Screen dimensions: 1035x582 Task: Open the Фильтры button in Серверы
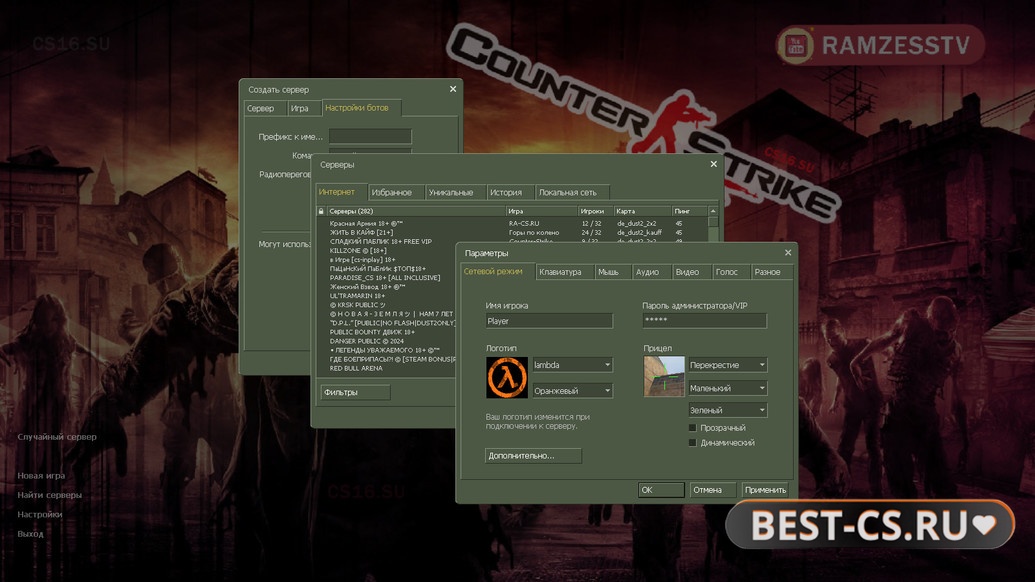point(355,392)
